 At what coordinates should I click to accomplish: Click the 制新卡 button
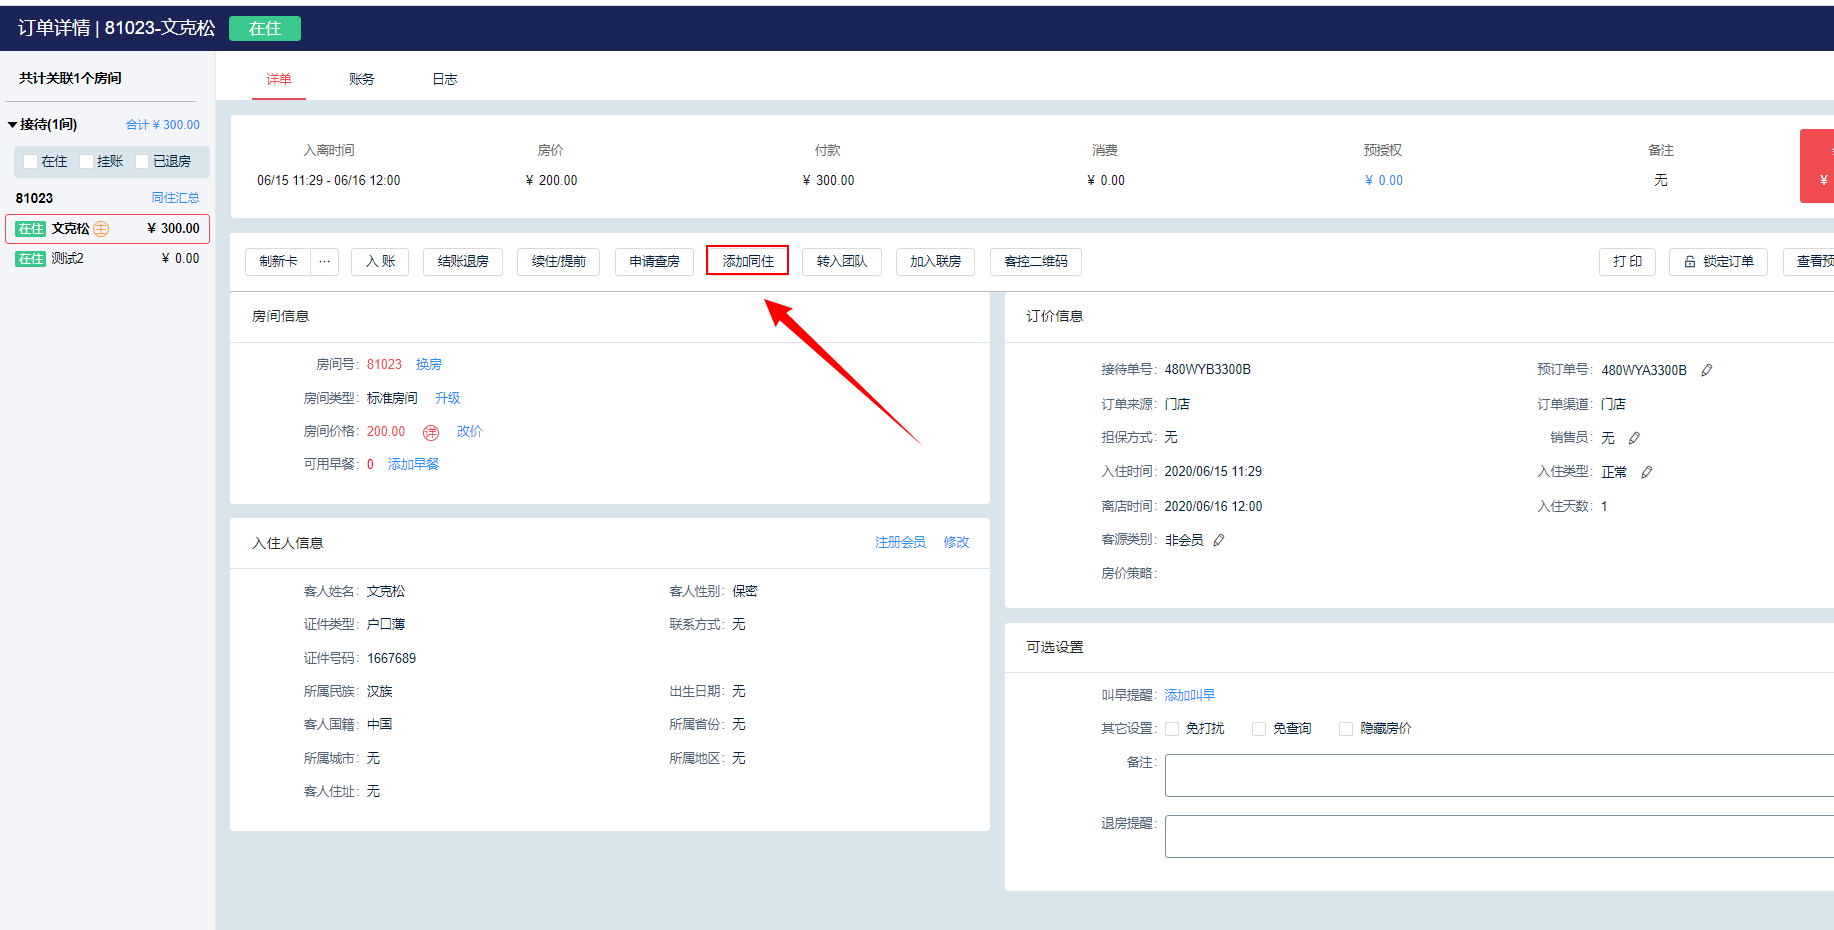pyautogui.click(x=278, y=261)
